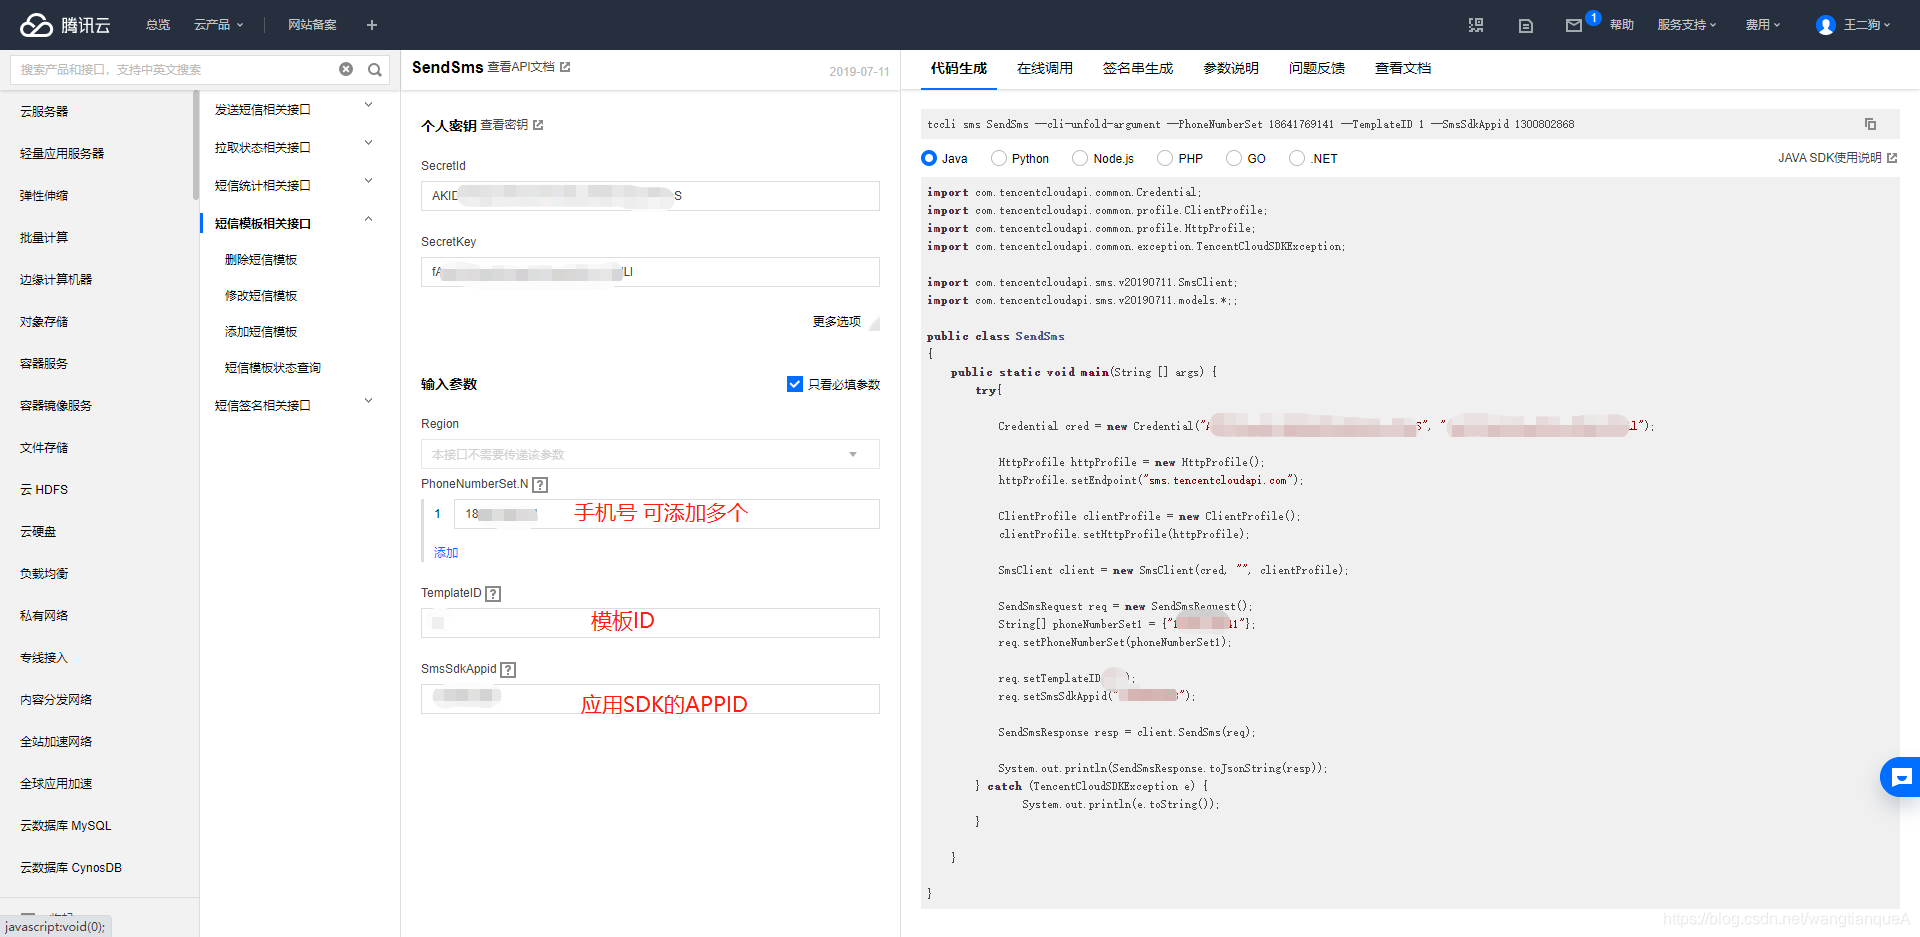
Task: Select 添加短信模板 interface
Action: (261, 332)
